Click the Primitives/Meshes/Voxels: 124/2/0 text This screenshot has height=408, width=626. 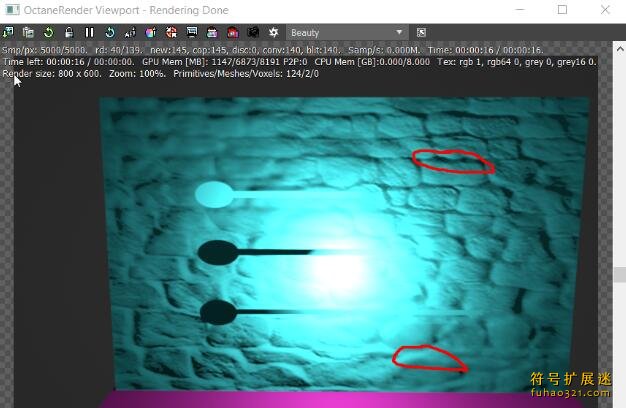[x=246, y=74]
